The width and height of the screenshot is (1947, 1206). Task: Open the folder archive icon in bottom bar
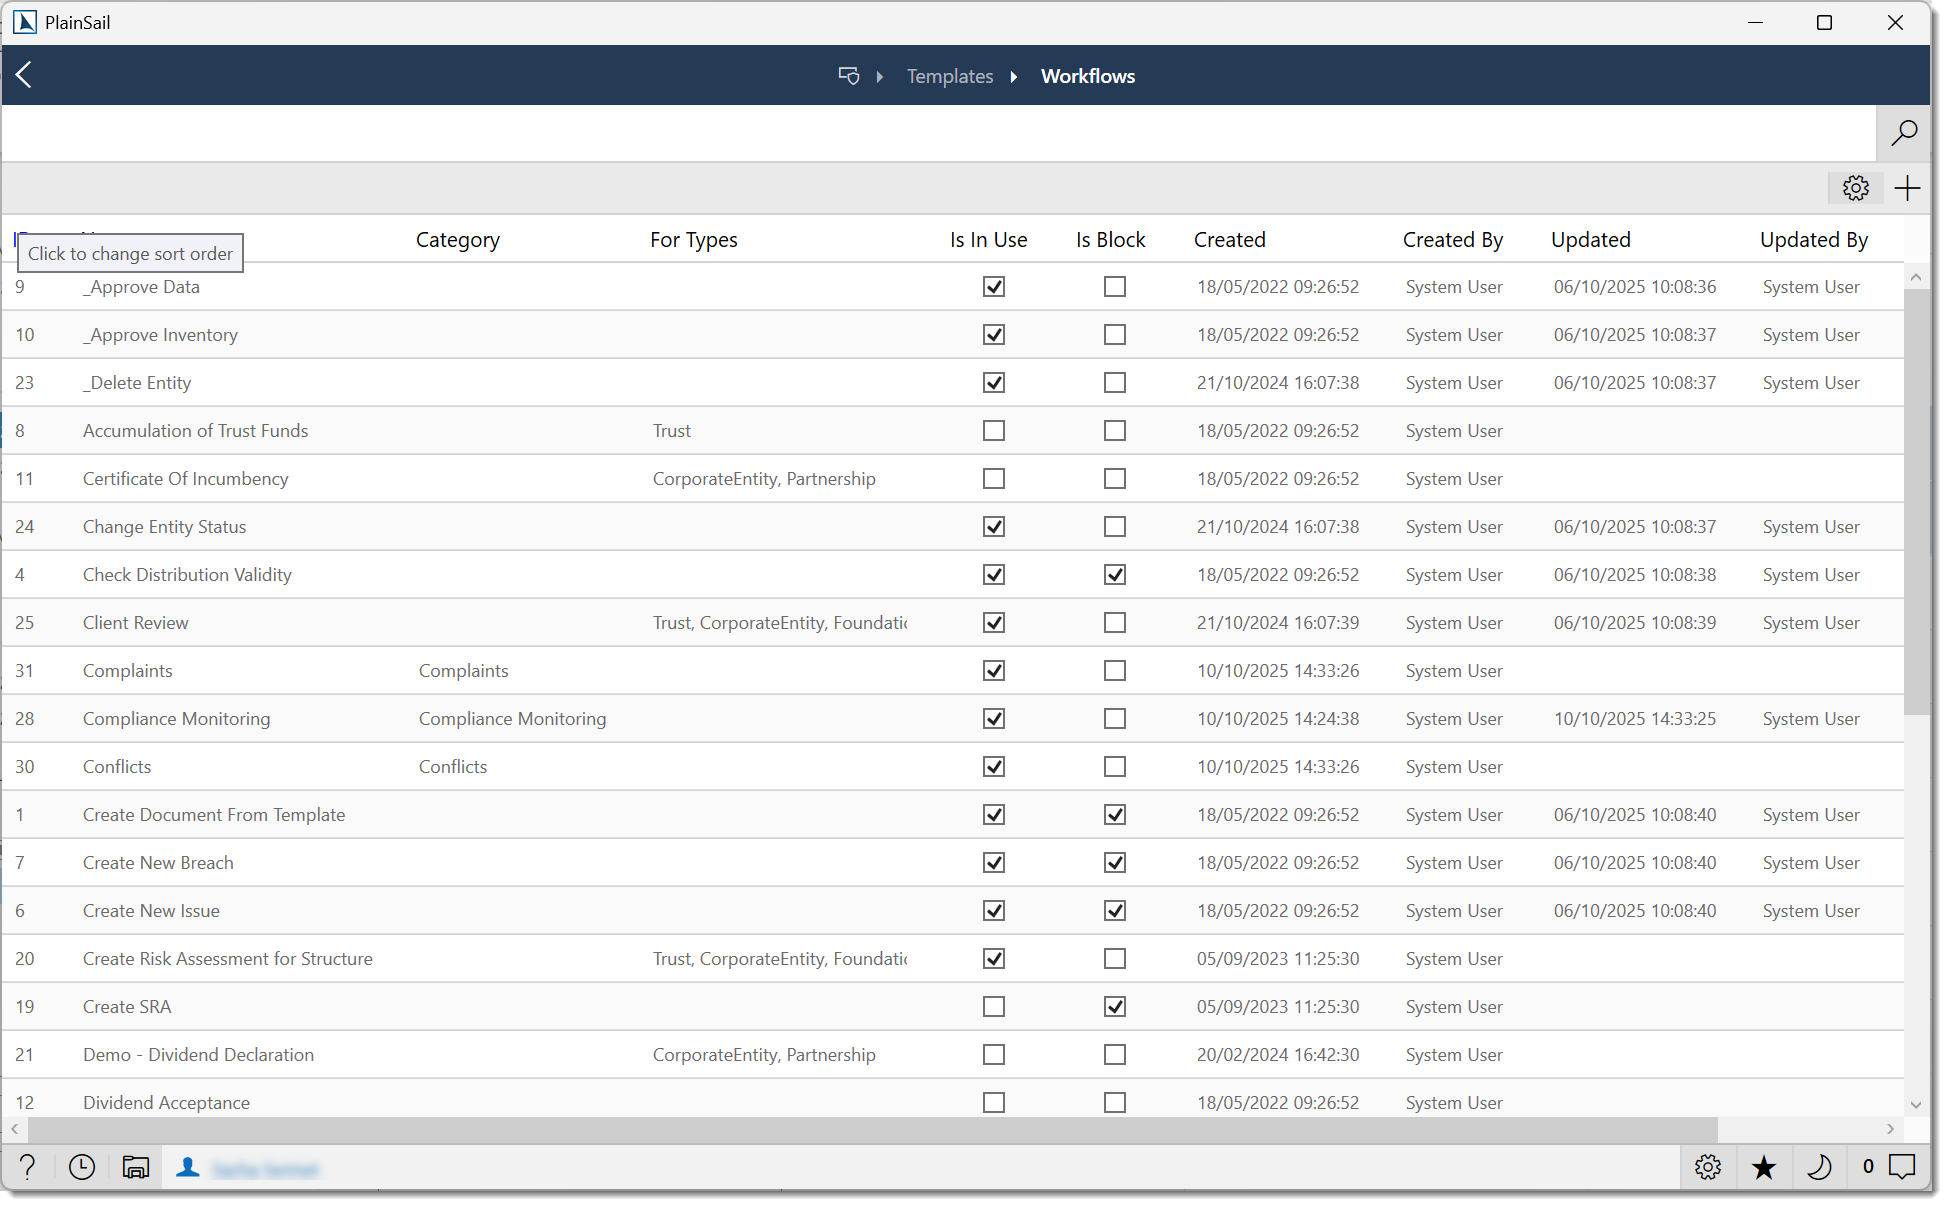pos(135,1167)
